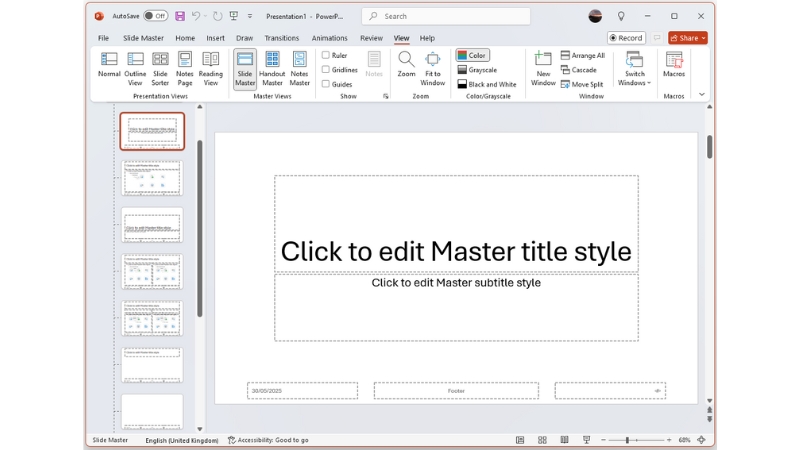
Task: Open Undo history dropdown arrow
Action: point(205,16)
